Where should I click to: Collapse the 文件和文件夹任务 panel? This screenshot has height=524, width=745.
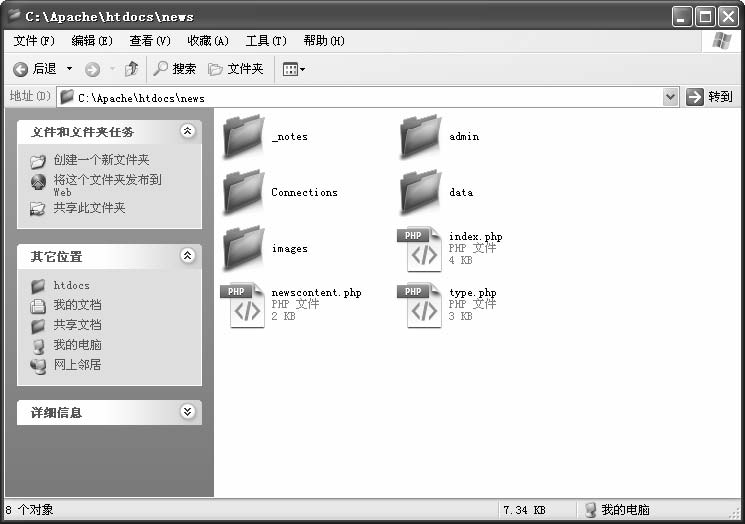point(188,131)
